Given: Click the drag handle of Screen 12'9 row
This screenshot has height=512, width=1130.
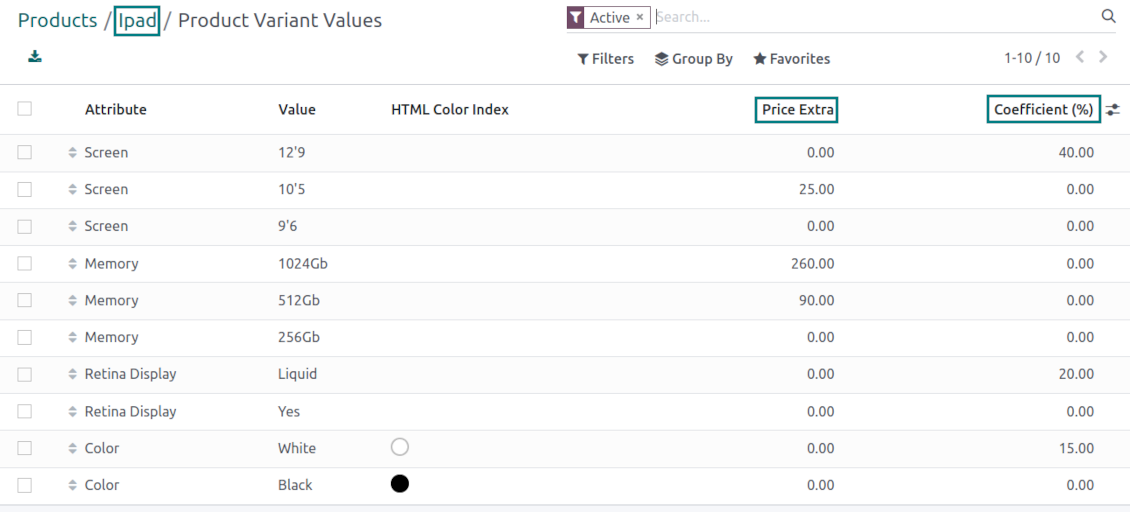Looking at the screenshot, I should 72,153.
